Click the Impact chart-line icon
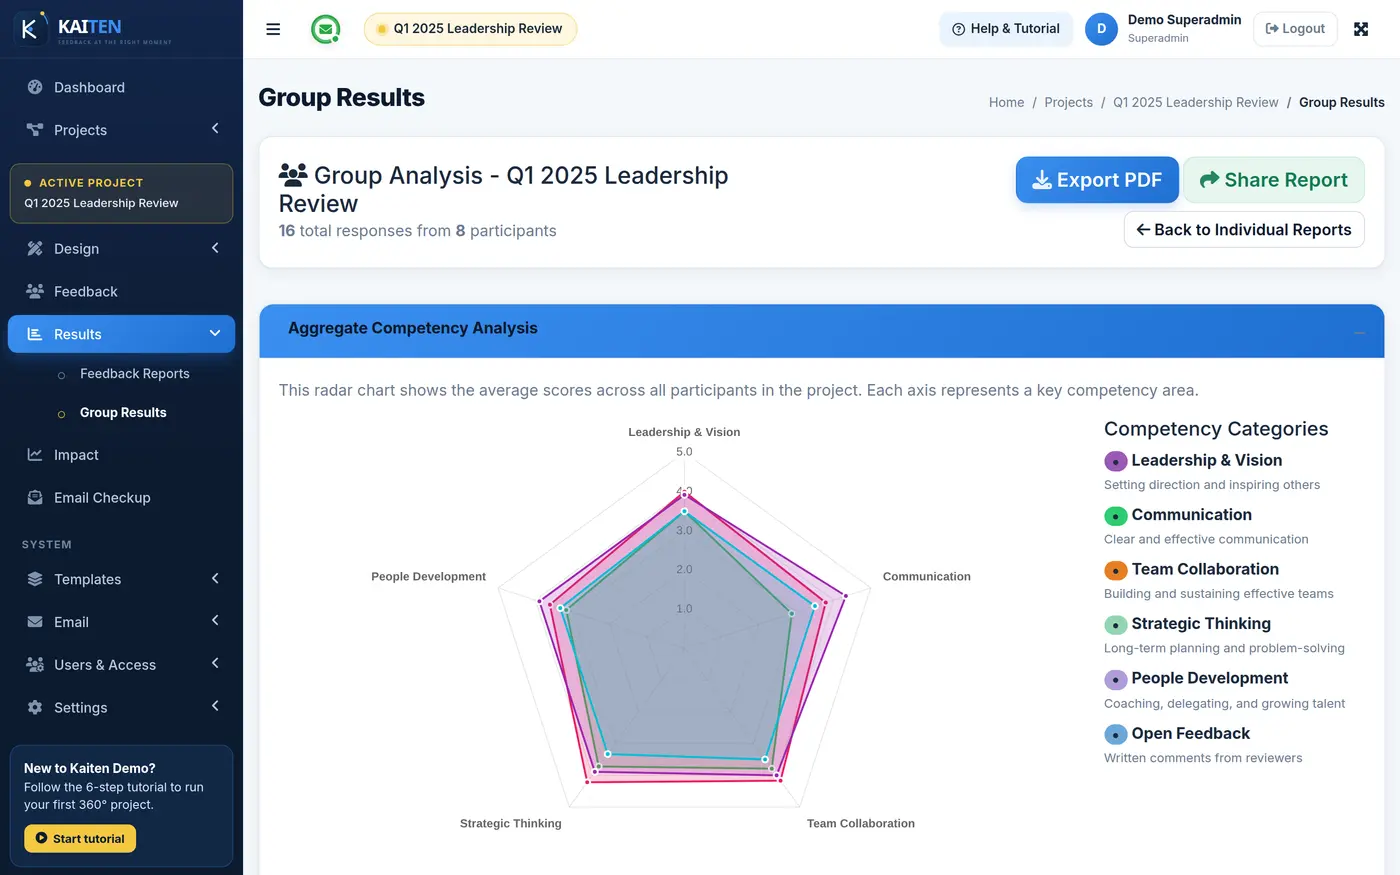This screenshot has height=875, width=1400. point(35,455)
